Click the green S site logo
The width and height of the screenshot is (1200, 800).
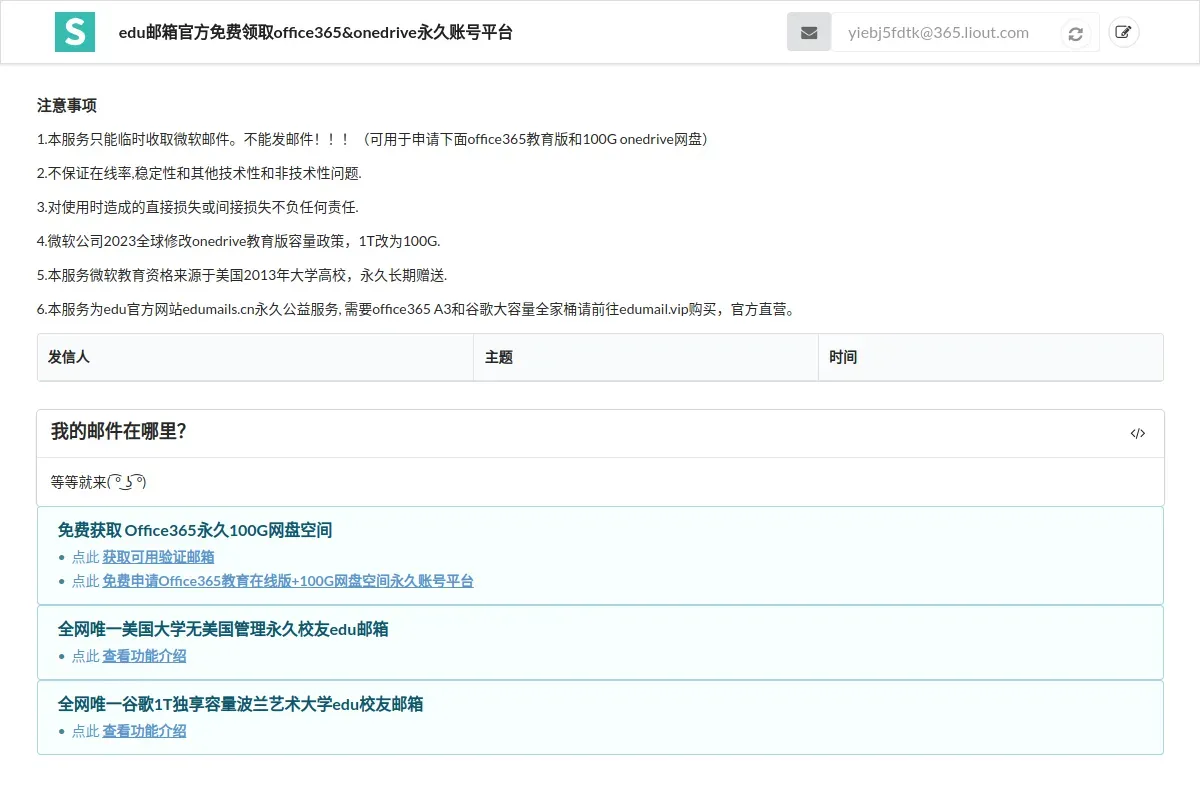coord(74,32)
